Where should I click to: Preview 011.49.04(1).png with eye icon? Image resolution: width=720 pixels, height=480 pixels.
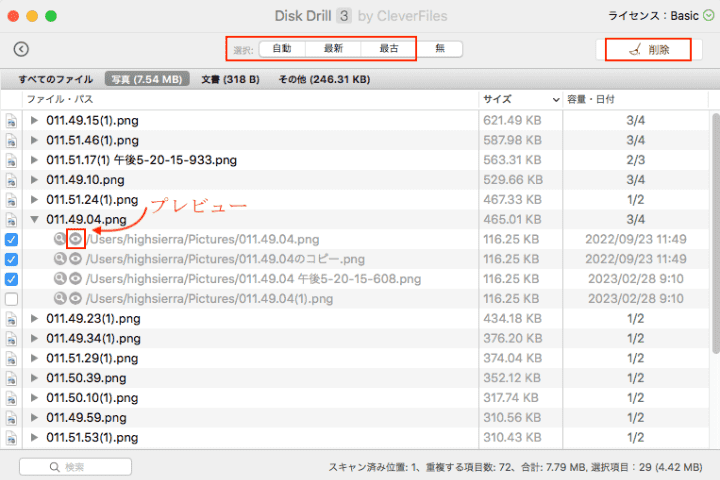pyautogui.click(x=75, y=299)
